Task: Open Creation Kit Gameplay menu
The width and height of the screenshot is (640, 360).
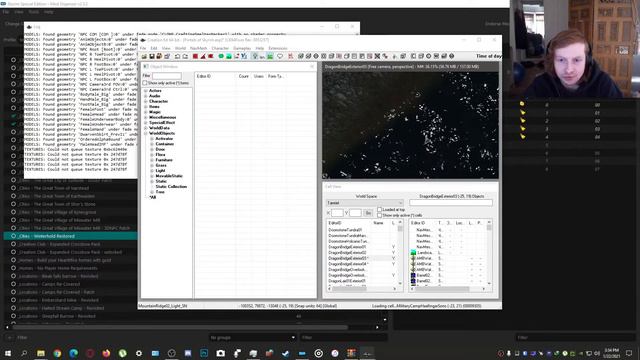Action: click(242, 48)
